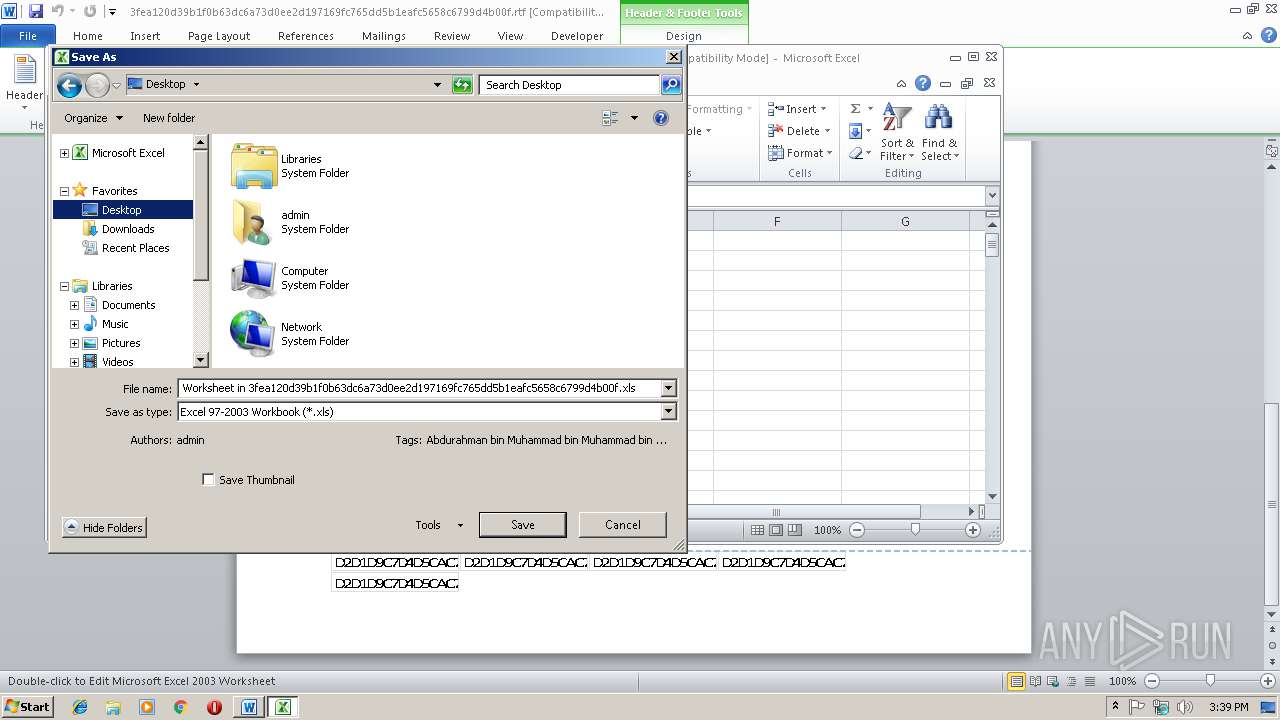The image size is (1280, 720).
Task: Click the New folder button
Action: [x=169, y=118]
